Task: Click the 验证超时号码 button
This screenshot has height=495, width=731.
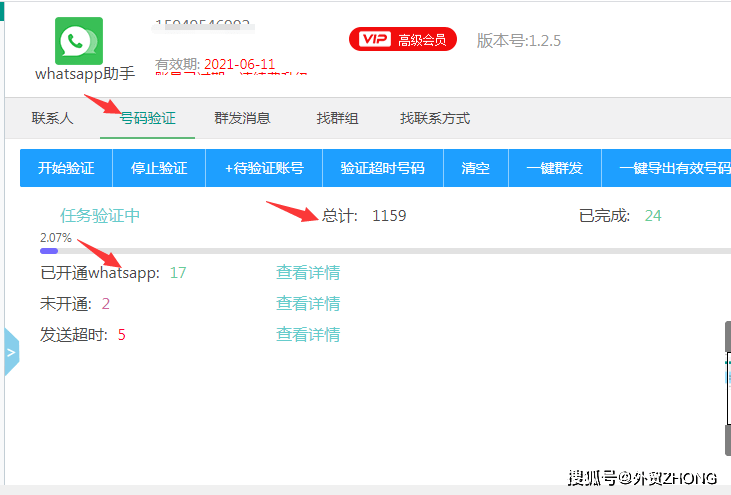Action: (x=382, y=168)
